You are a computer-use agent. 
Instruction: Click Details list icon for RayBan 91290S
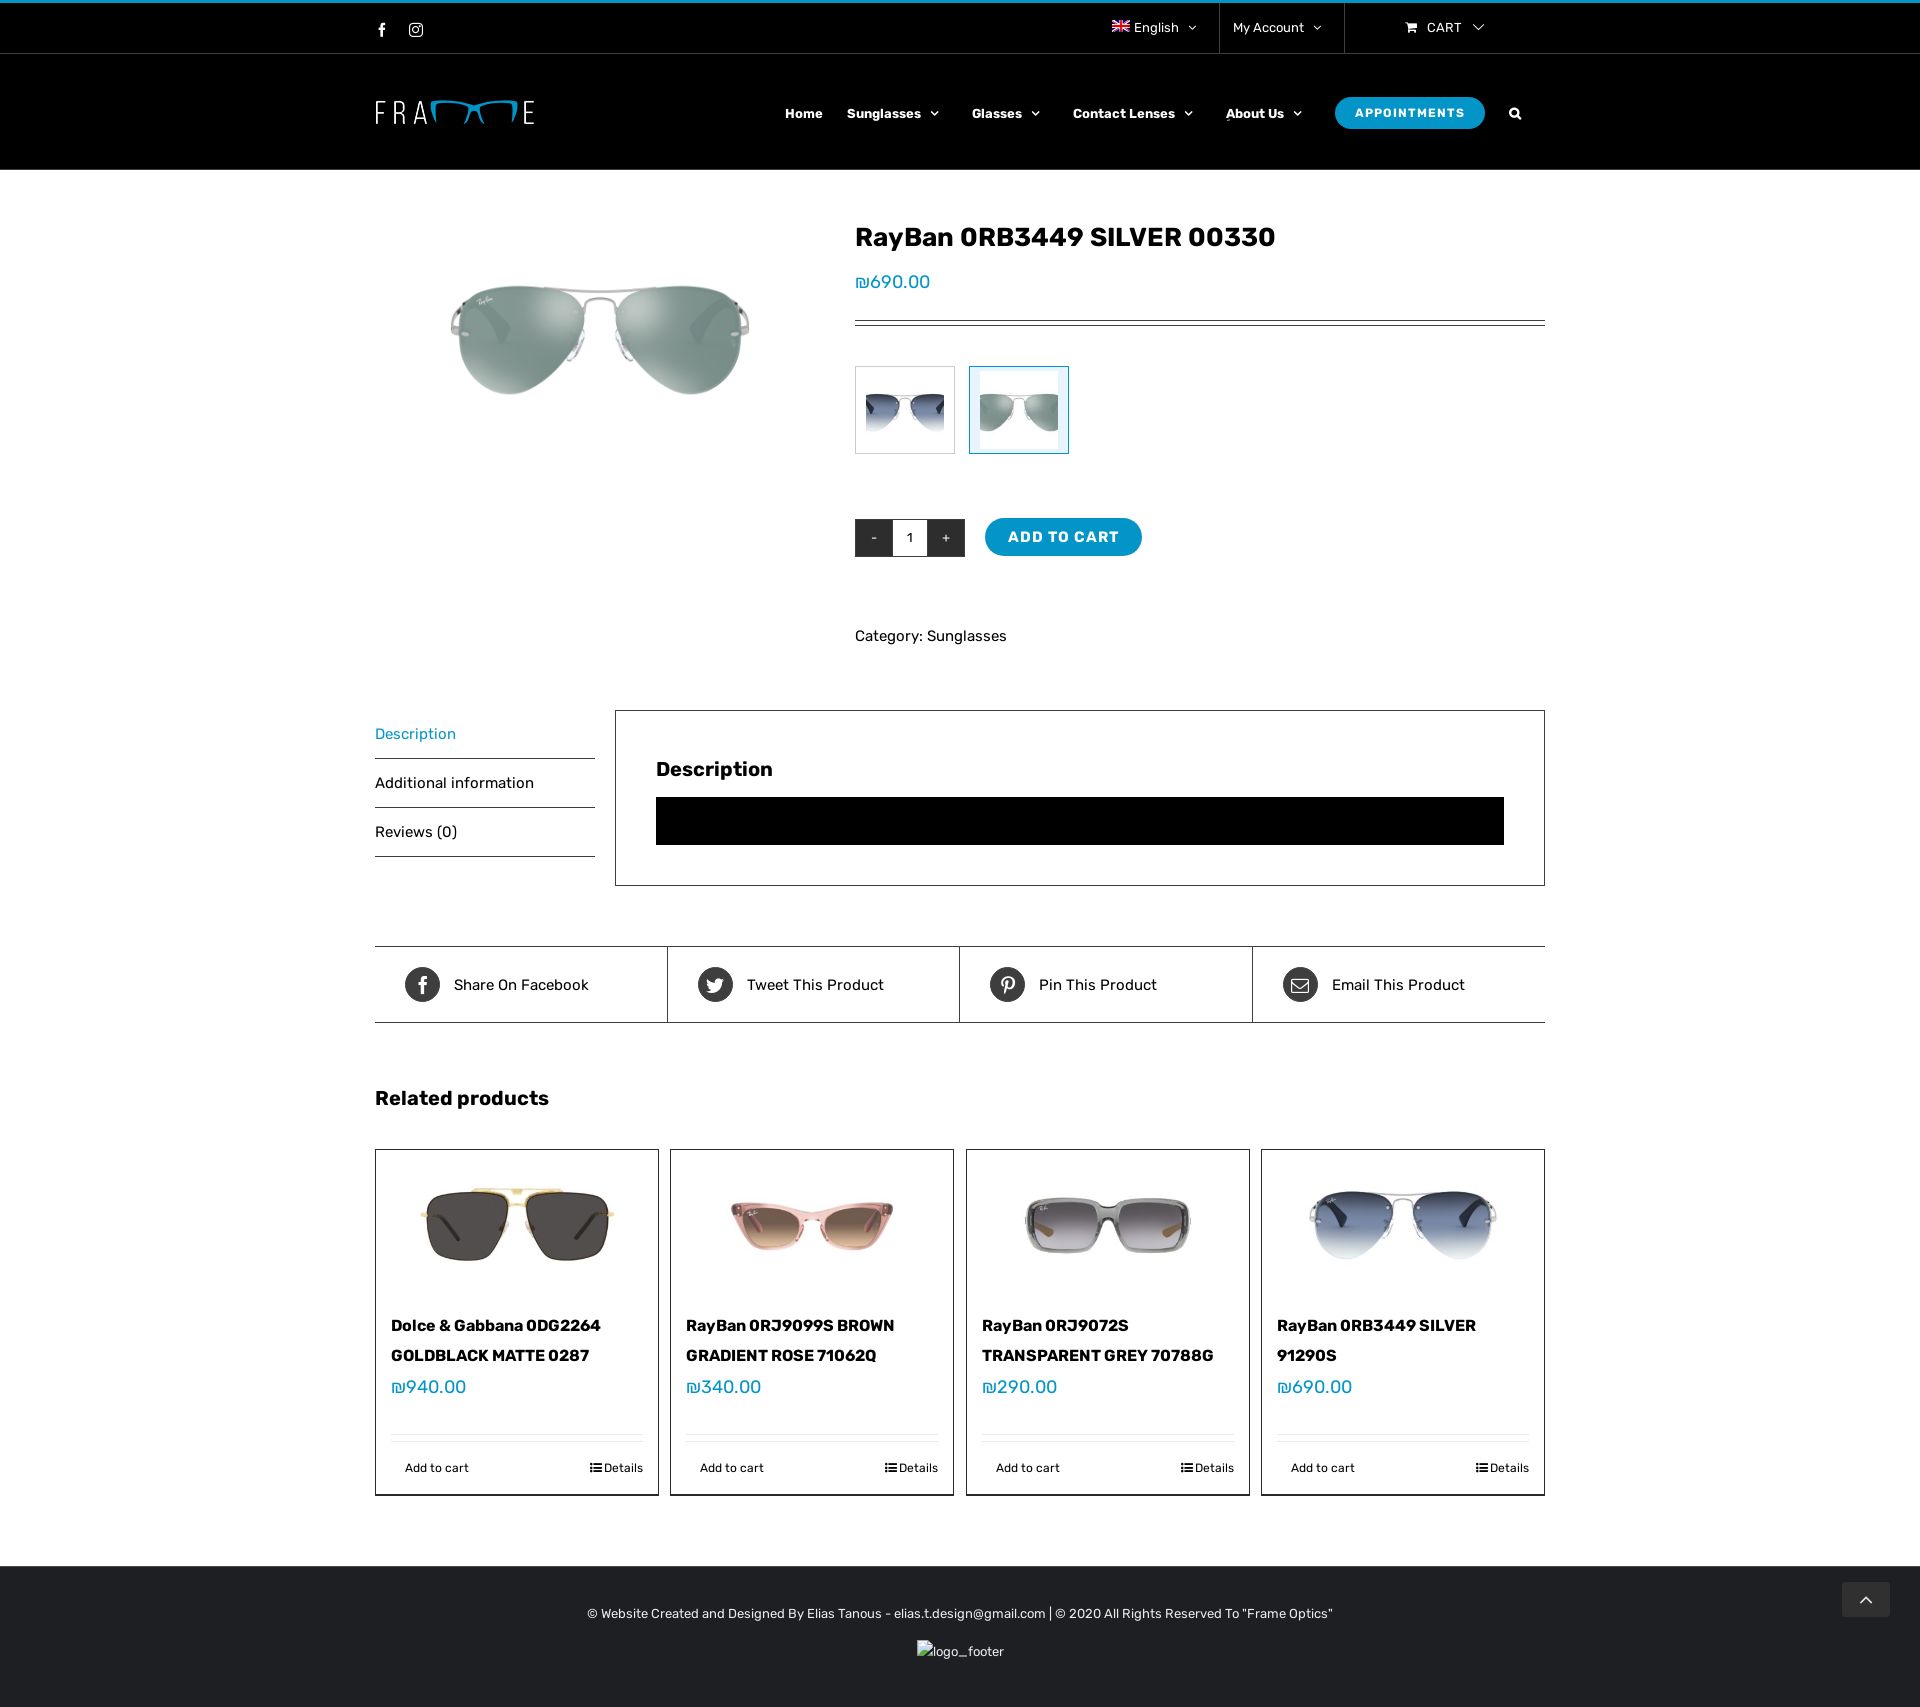(x=1482, y=1468)
